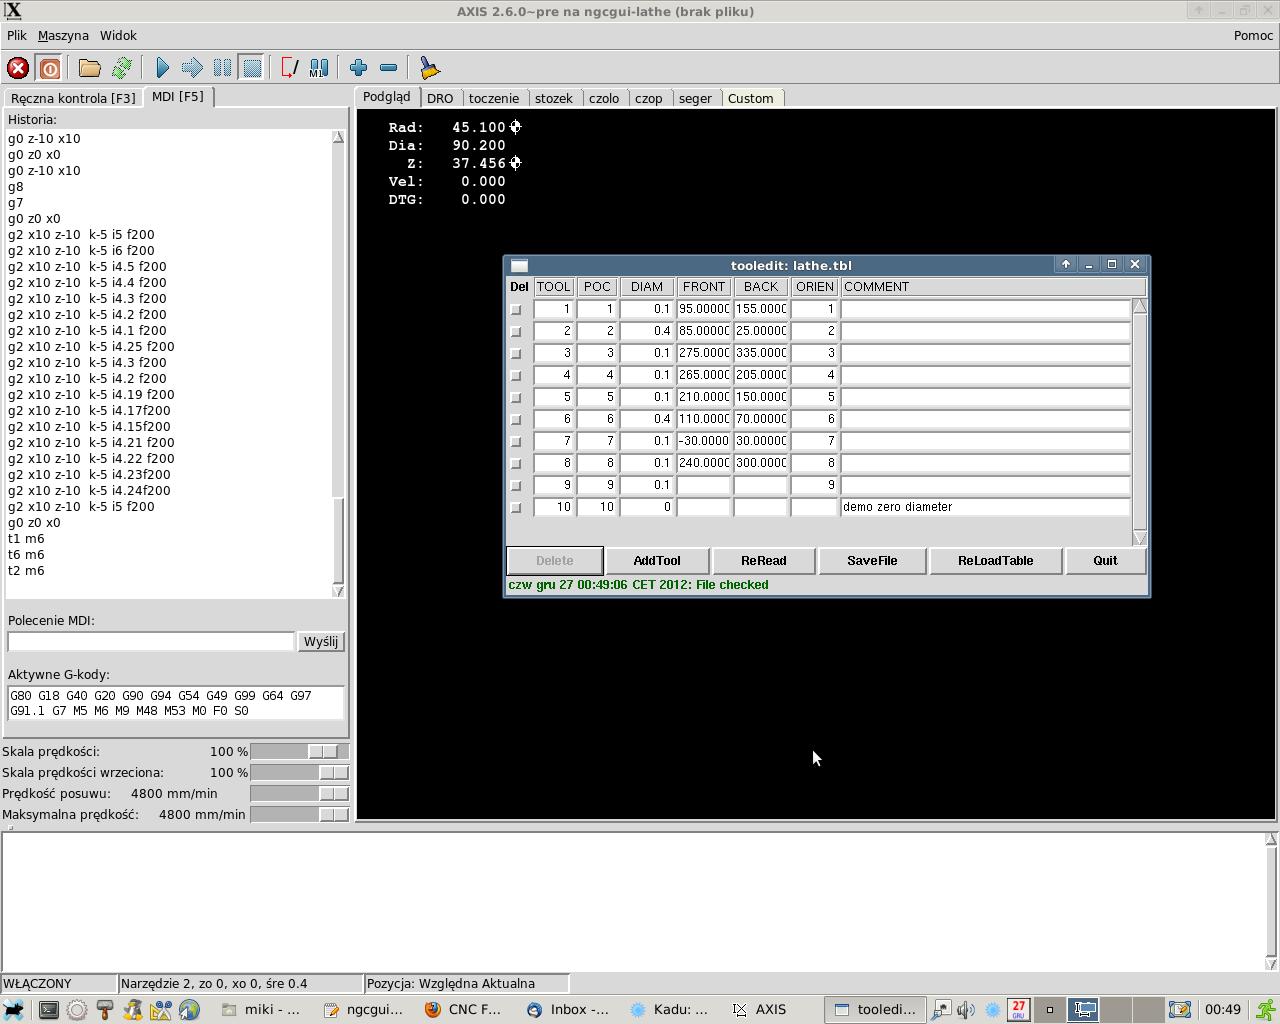The image size is (1280, 1024).
Task: Check the Del box for tool 10
Action: point(516,508)
